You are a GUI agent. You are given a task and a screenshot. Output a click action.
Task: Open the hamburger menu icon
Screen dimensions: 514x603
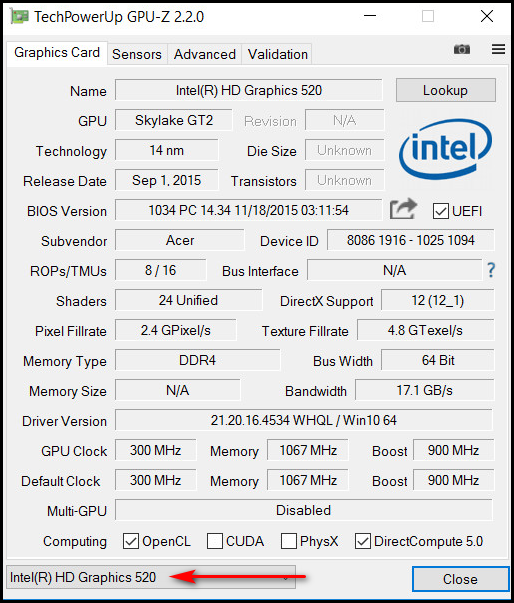pyautogui.click(x=498, y=49)
